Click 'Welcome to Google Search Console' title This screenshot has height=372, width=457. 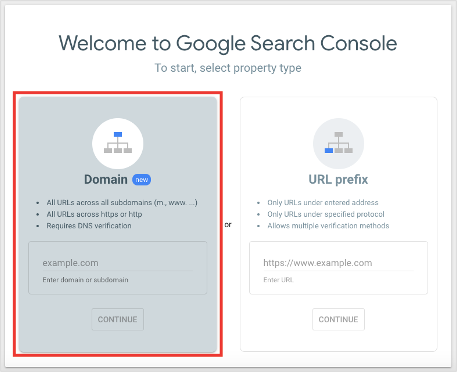pyautogui.click(x=228, y=44)
